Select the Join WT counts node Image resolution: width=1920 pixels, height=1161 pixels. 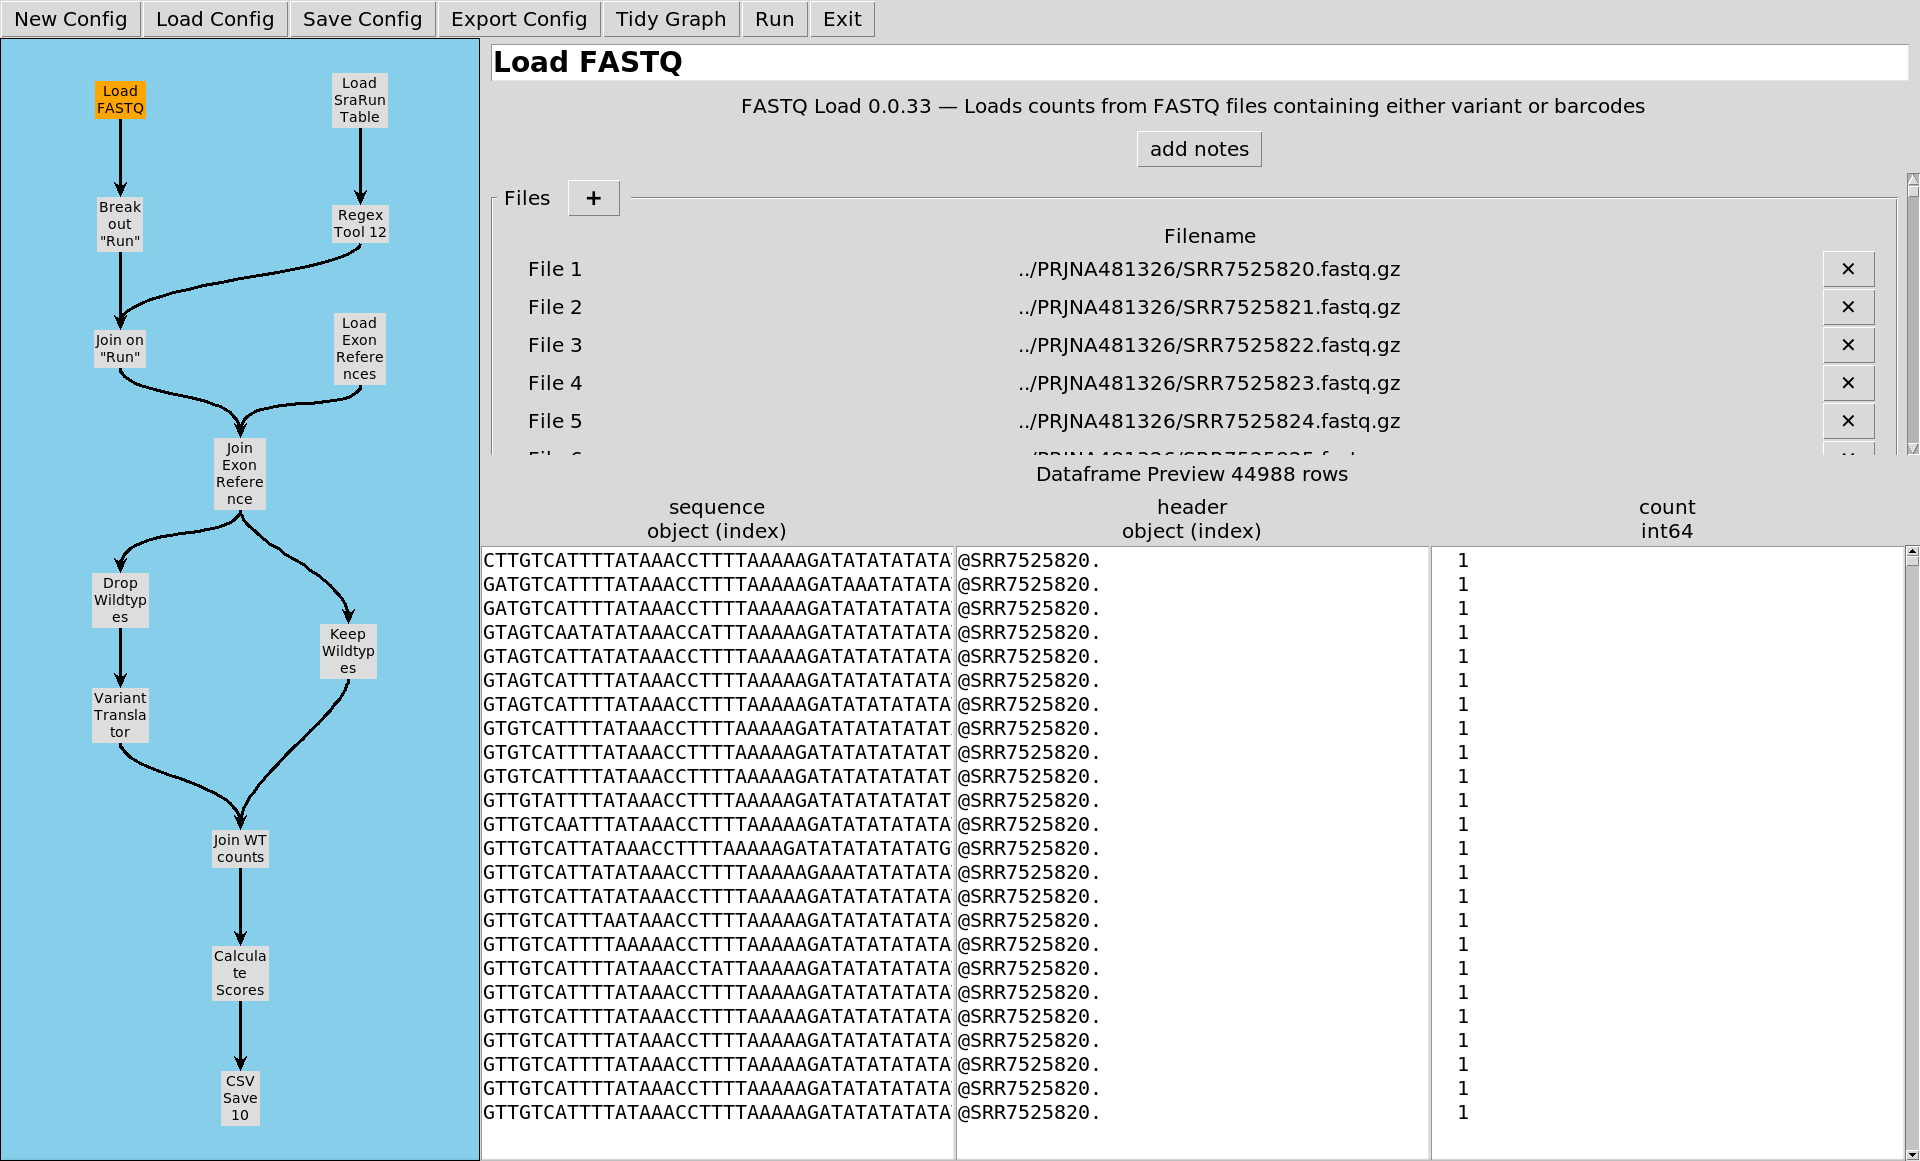click(240, 848)
